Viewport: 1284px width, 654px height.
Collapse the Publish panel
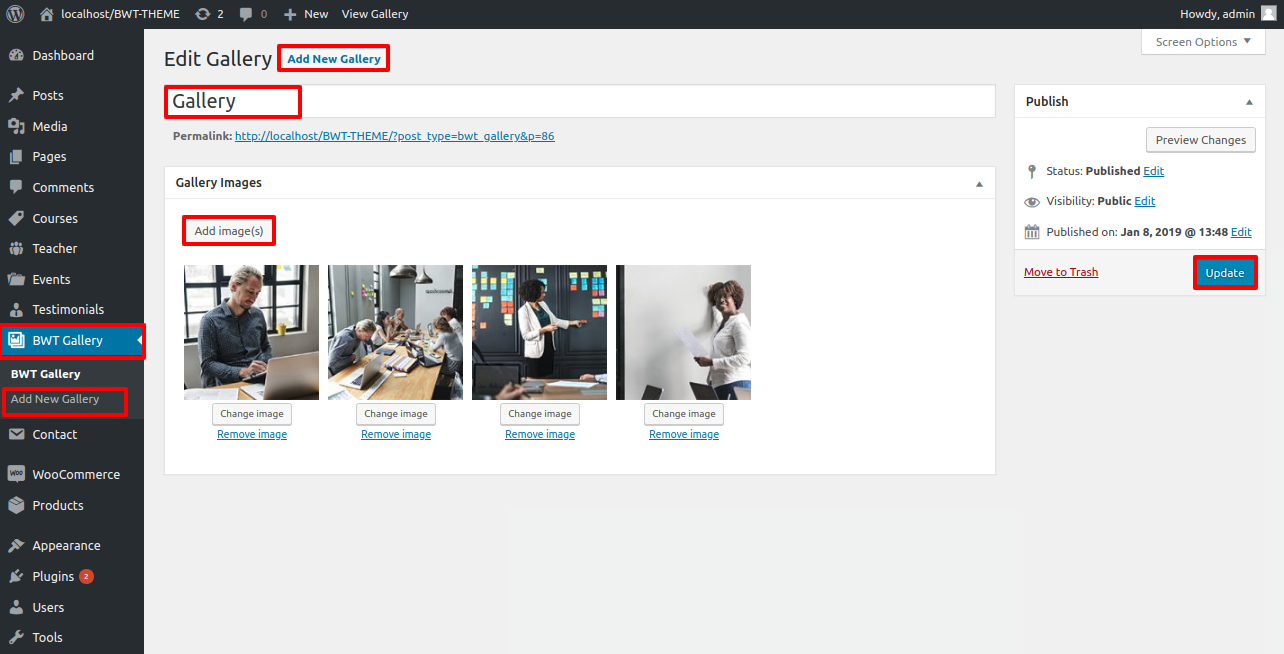1249,102
